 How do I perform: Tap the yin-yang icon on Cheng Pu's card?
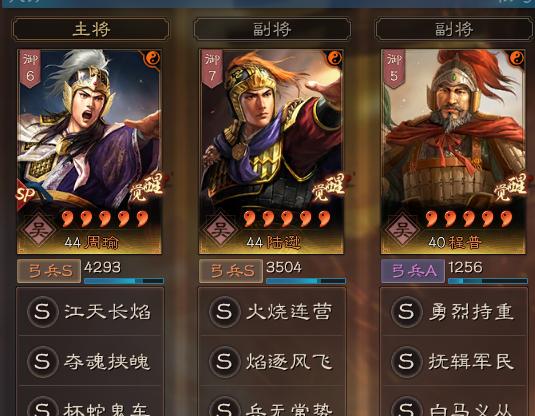(x=516, y=58)
